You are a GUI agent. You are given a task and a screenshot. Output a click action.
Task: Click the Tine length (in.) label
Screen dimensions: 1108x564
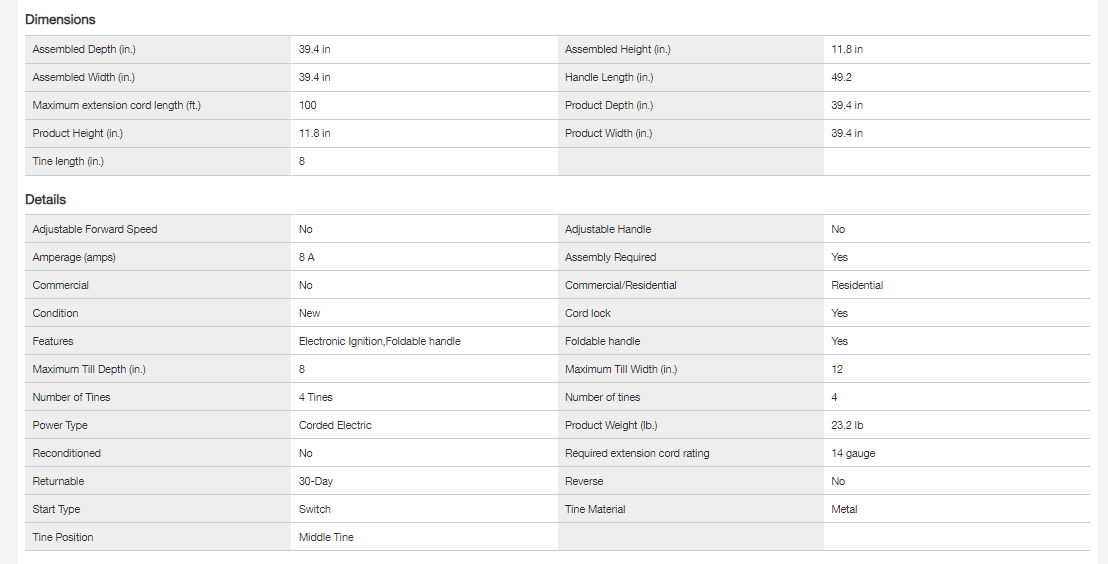click(x=68, y=161)
